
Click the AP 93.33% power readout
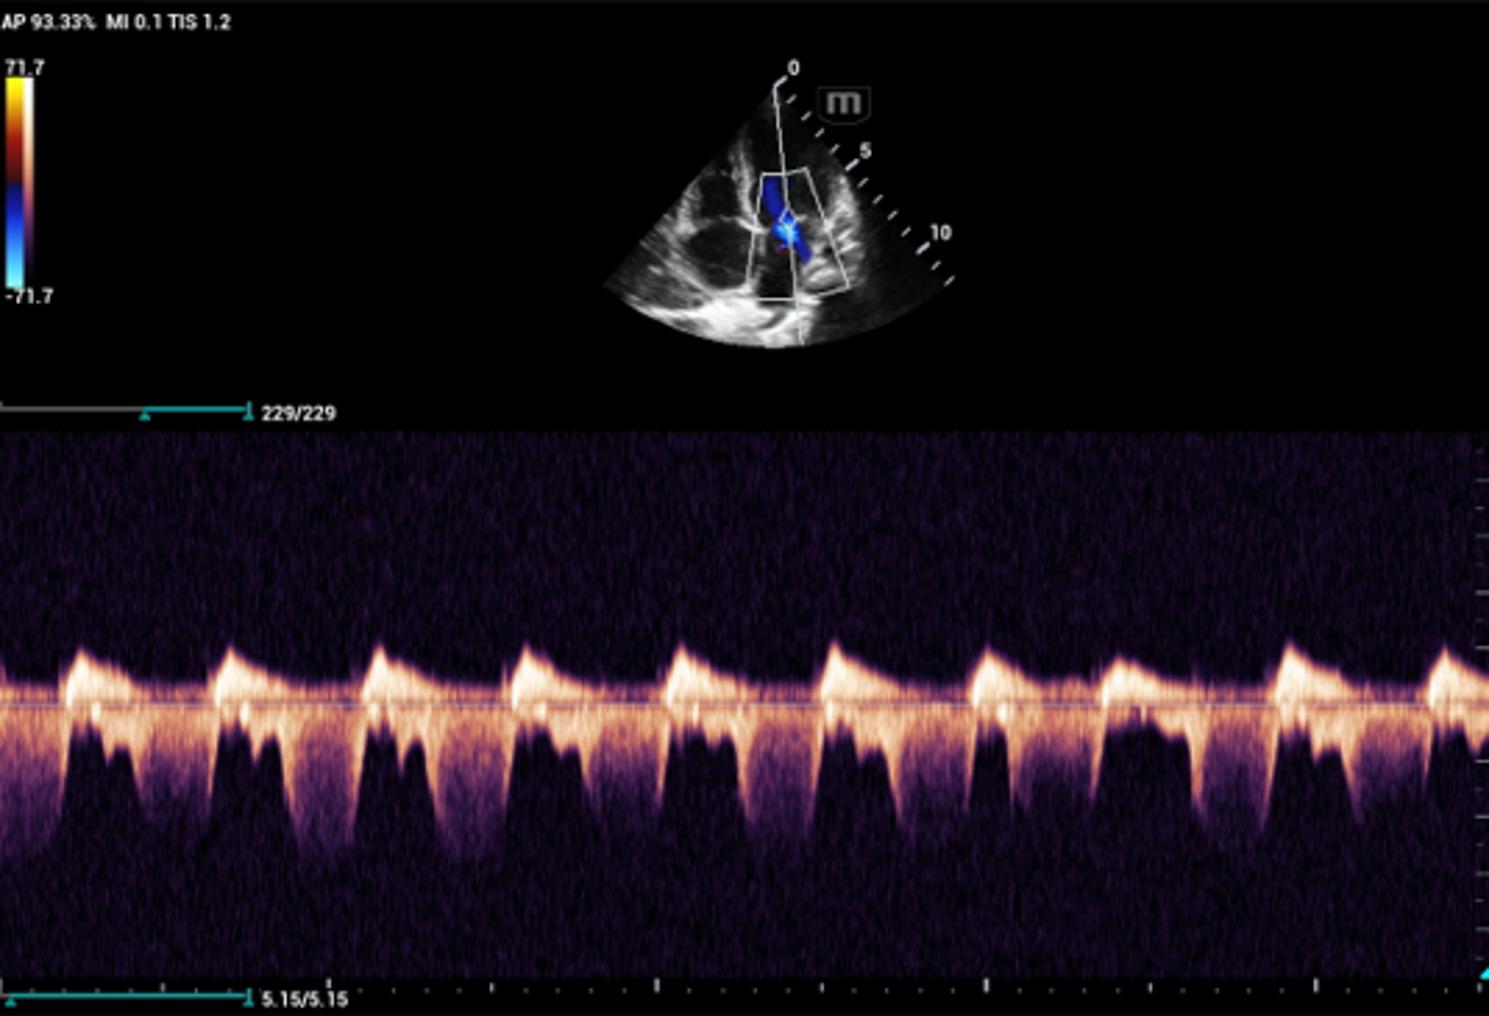(48, 21)
